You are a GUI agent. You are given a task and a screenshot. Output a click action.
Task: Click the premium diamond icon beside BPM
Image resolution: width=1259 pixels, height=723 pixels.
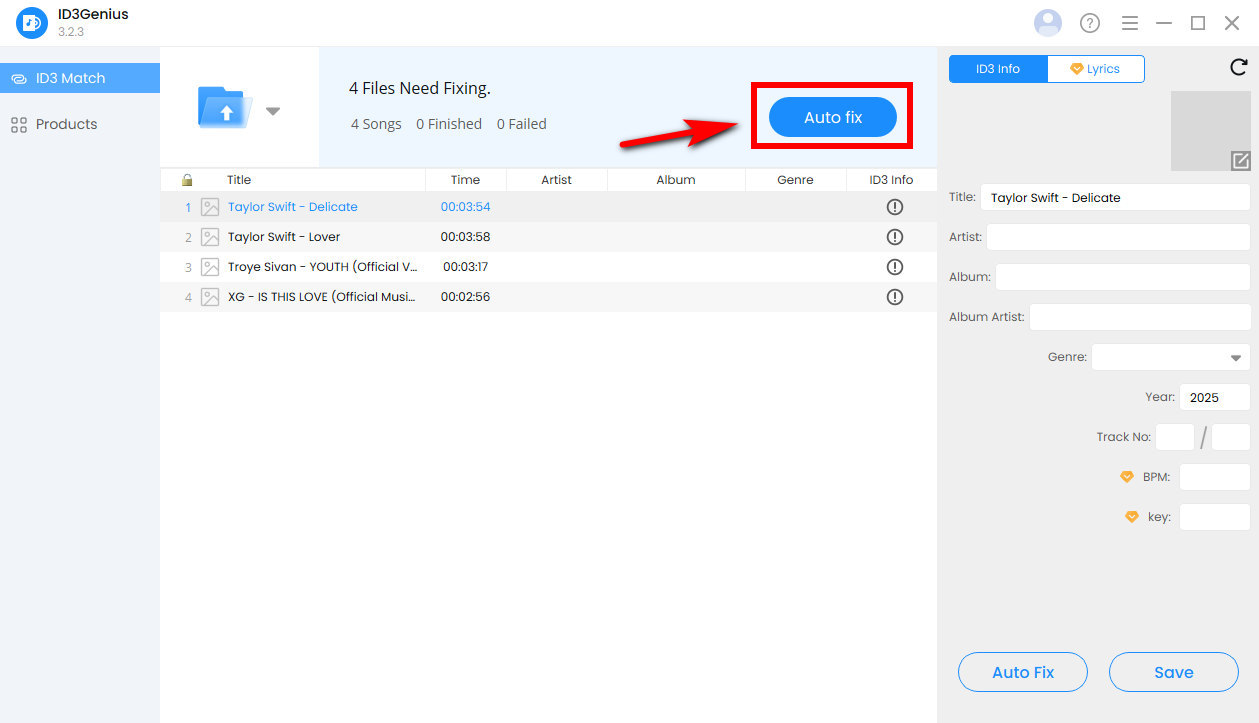tap(1127, 477)
